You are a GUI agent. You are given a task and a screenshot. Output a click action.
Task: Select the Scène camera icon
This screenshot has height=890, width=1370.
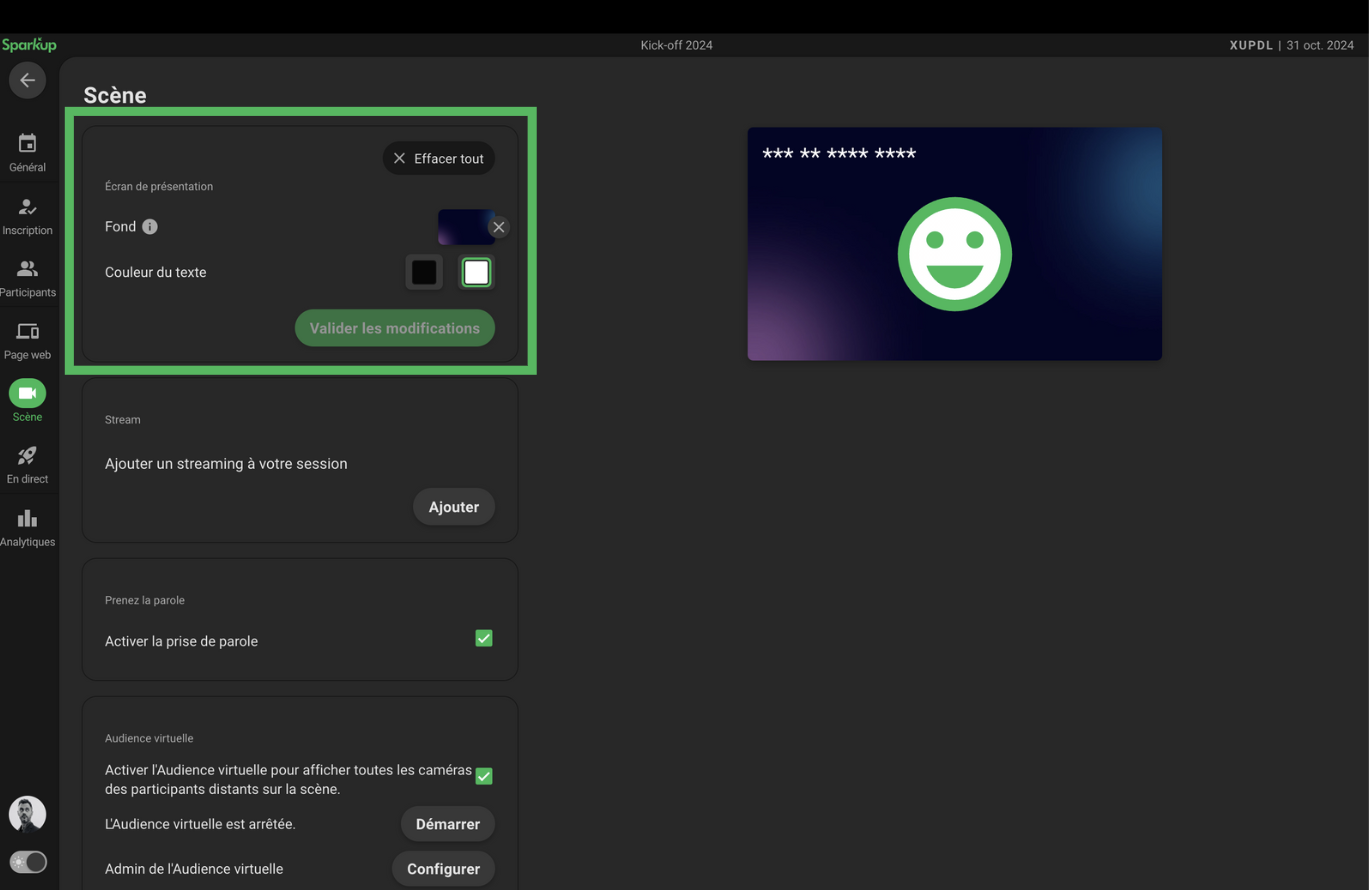click(x=27, y=393)
